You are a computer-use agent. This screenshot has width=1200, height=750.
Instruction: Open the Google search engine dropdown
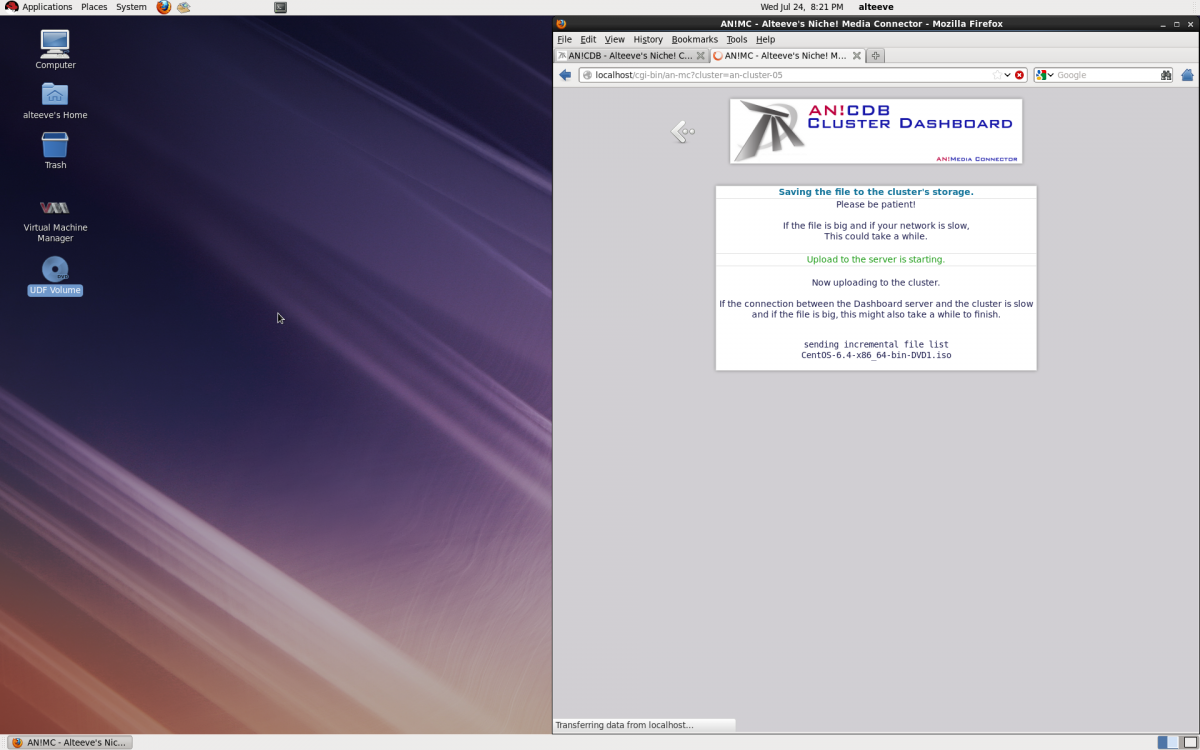click(1045, 75)
